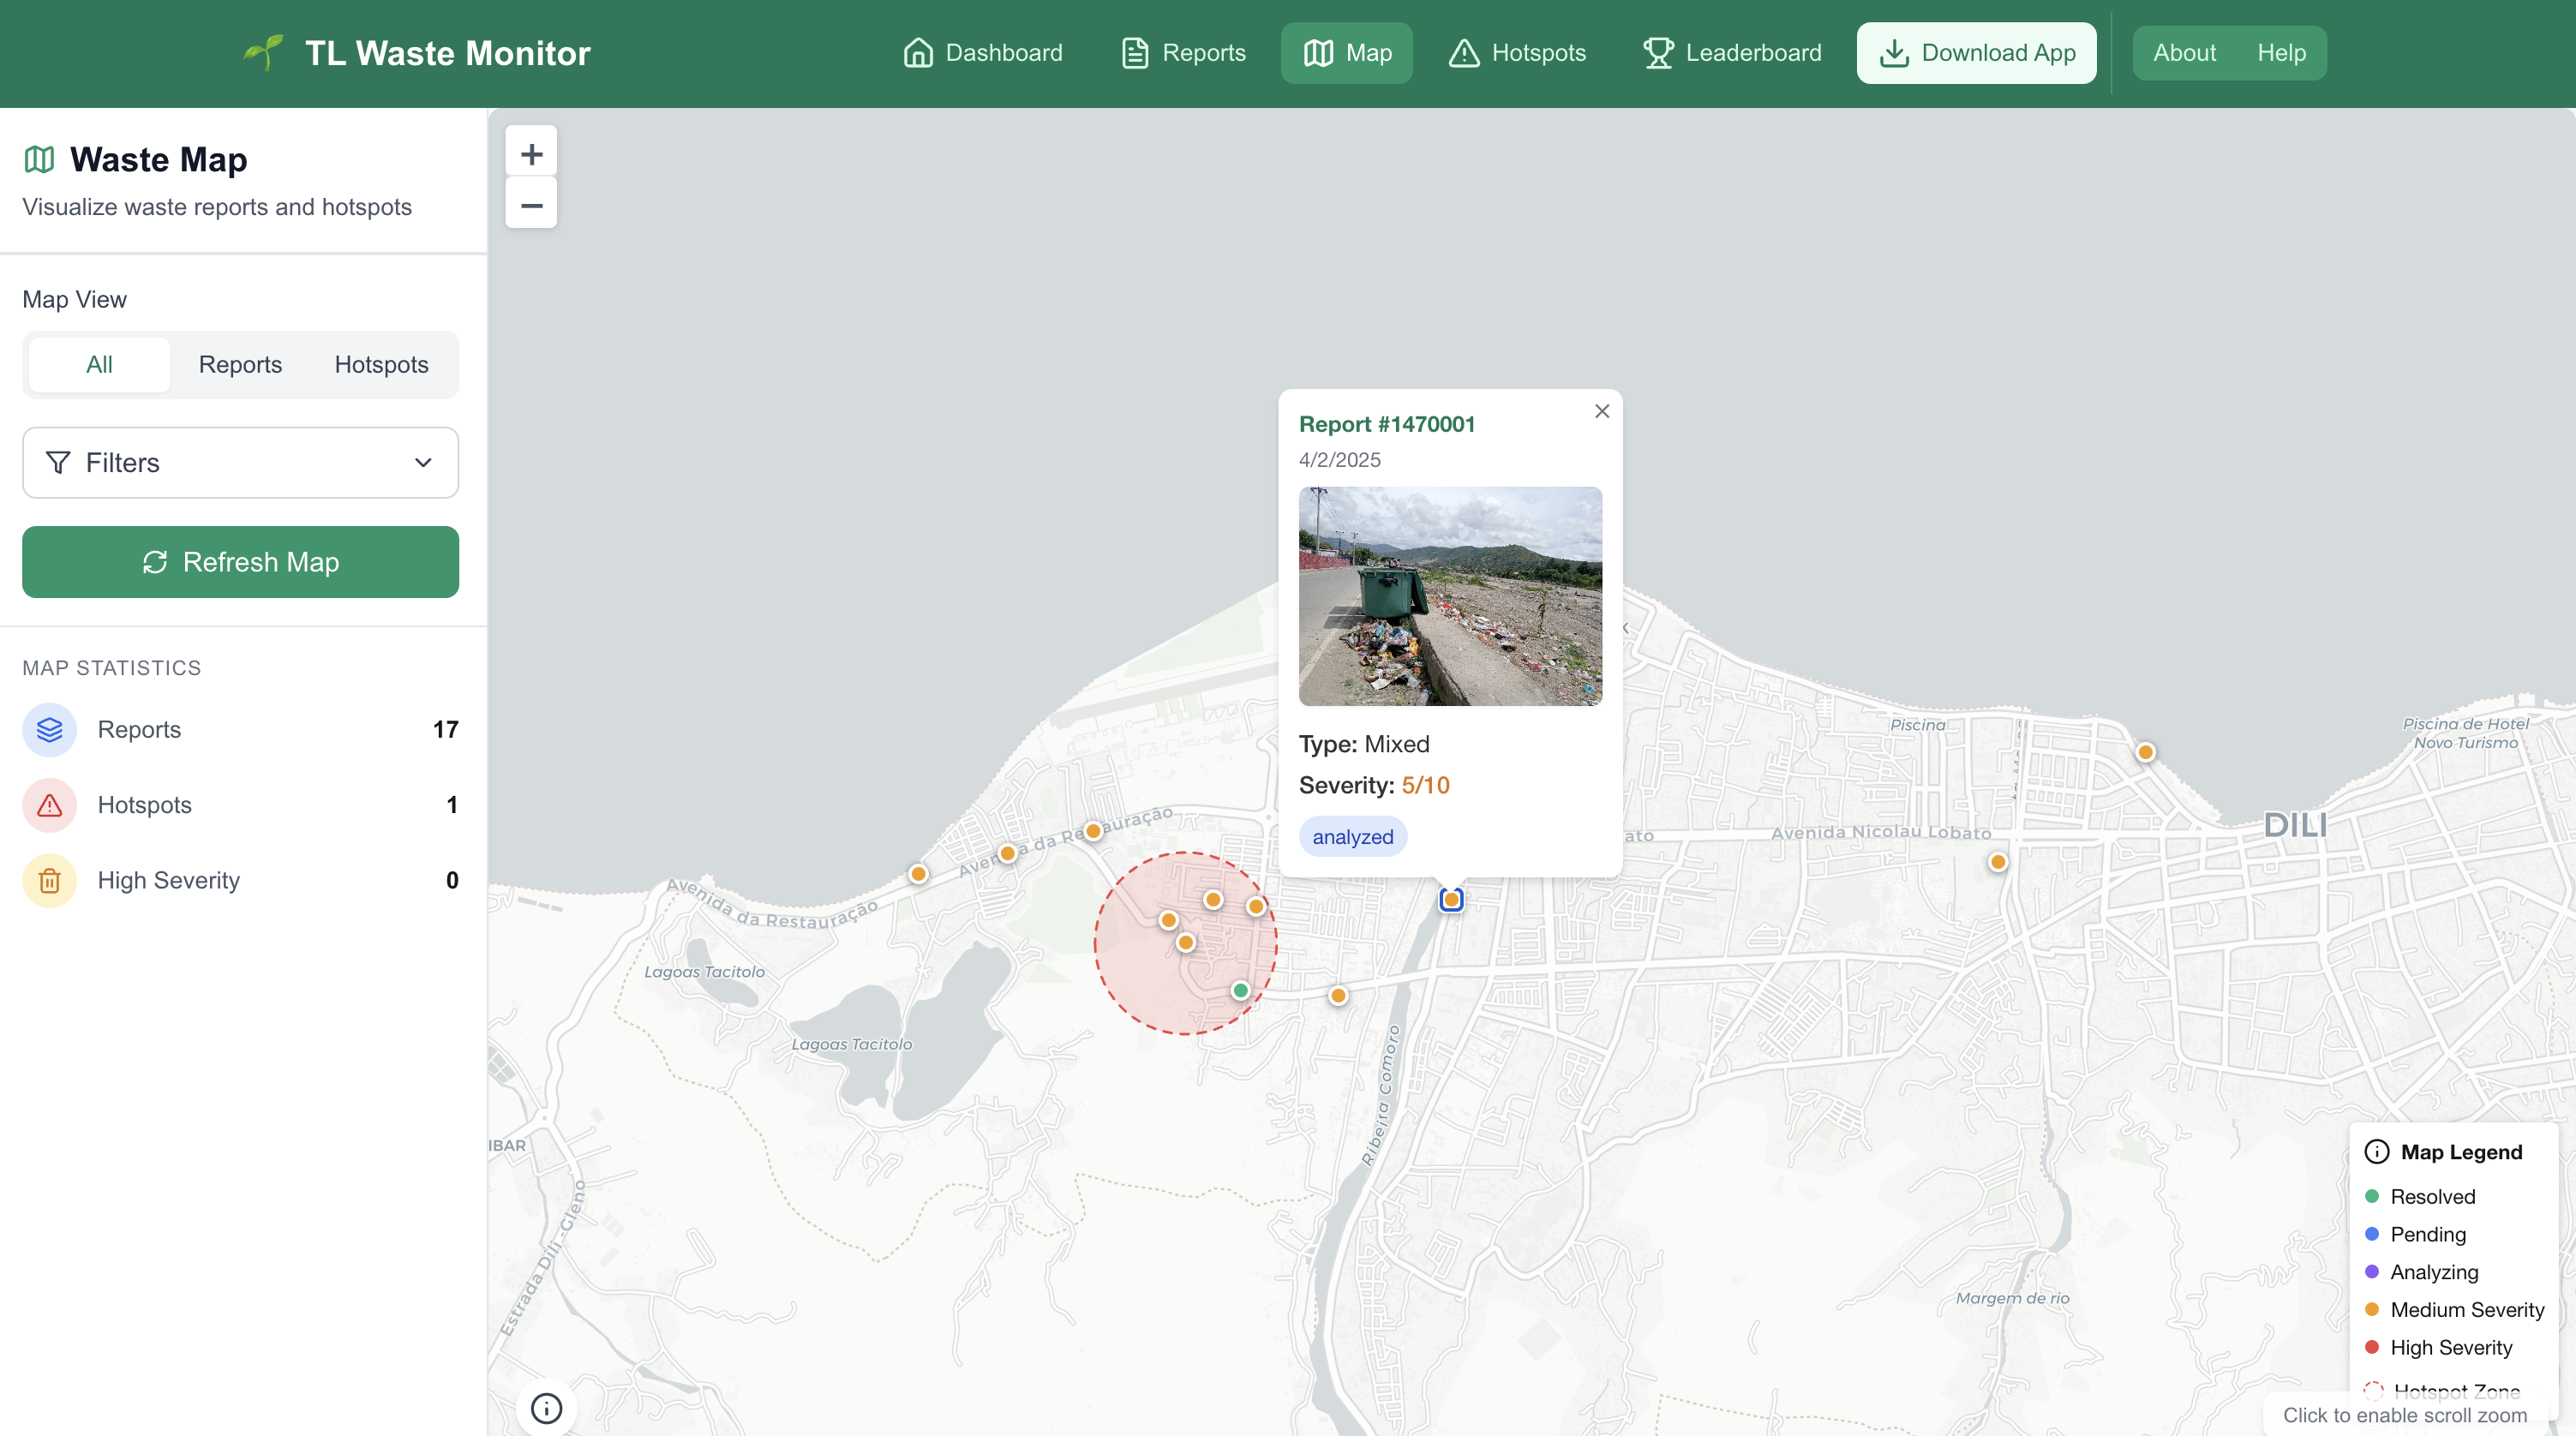The width and height of the screenshot is (2576, 1436).
Task: Click the green resolved marker in hotspot zone
Action: coord(1240,990)
